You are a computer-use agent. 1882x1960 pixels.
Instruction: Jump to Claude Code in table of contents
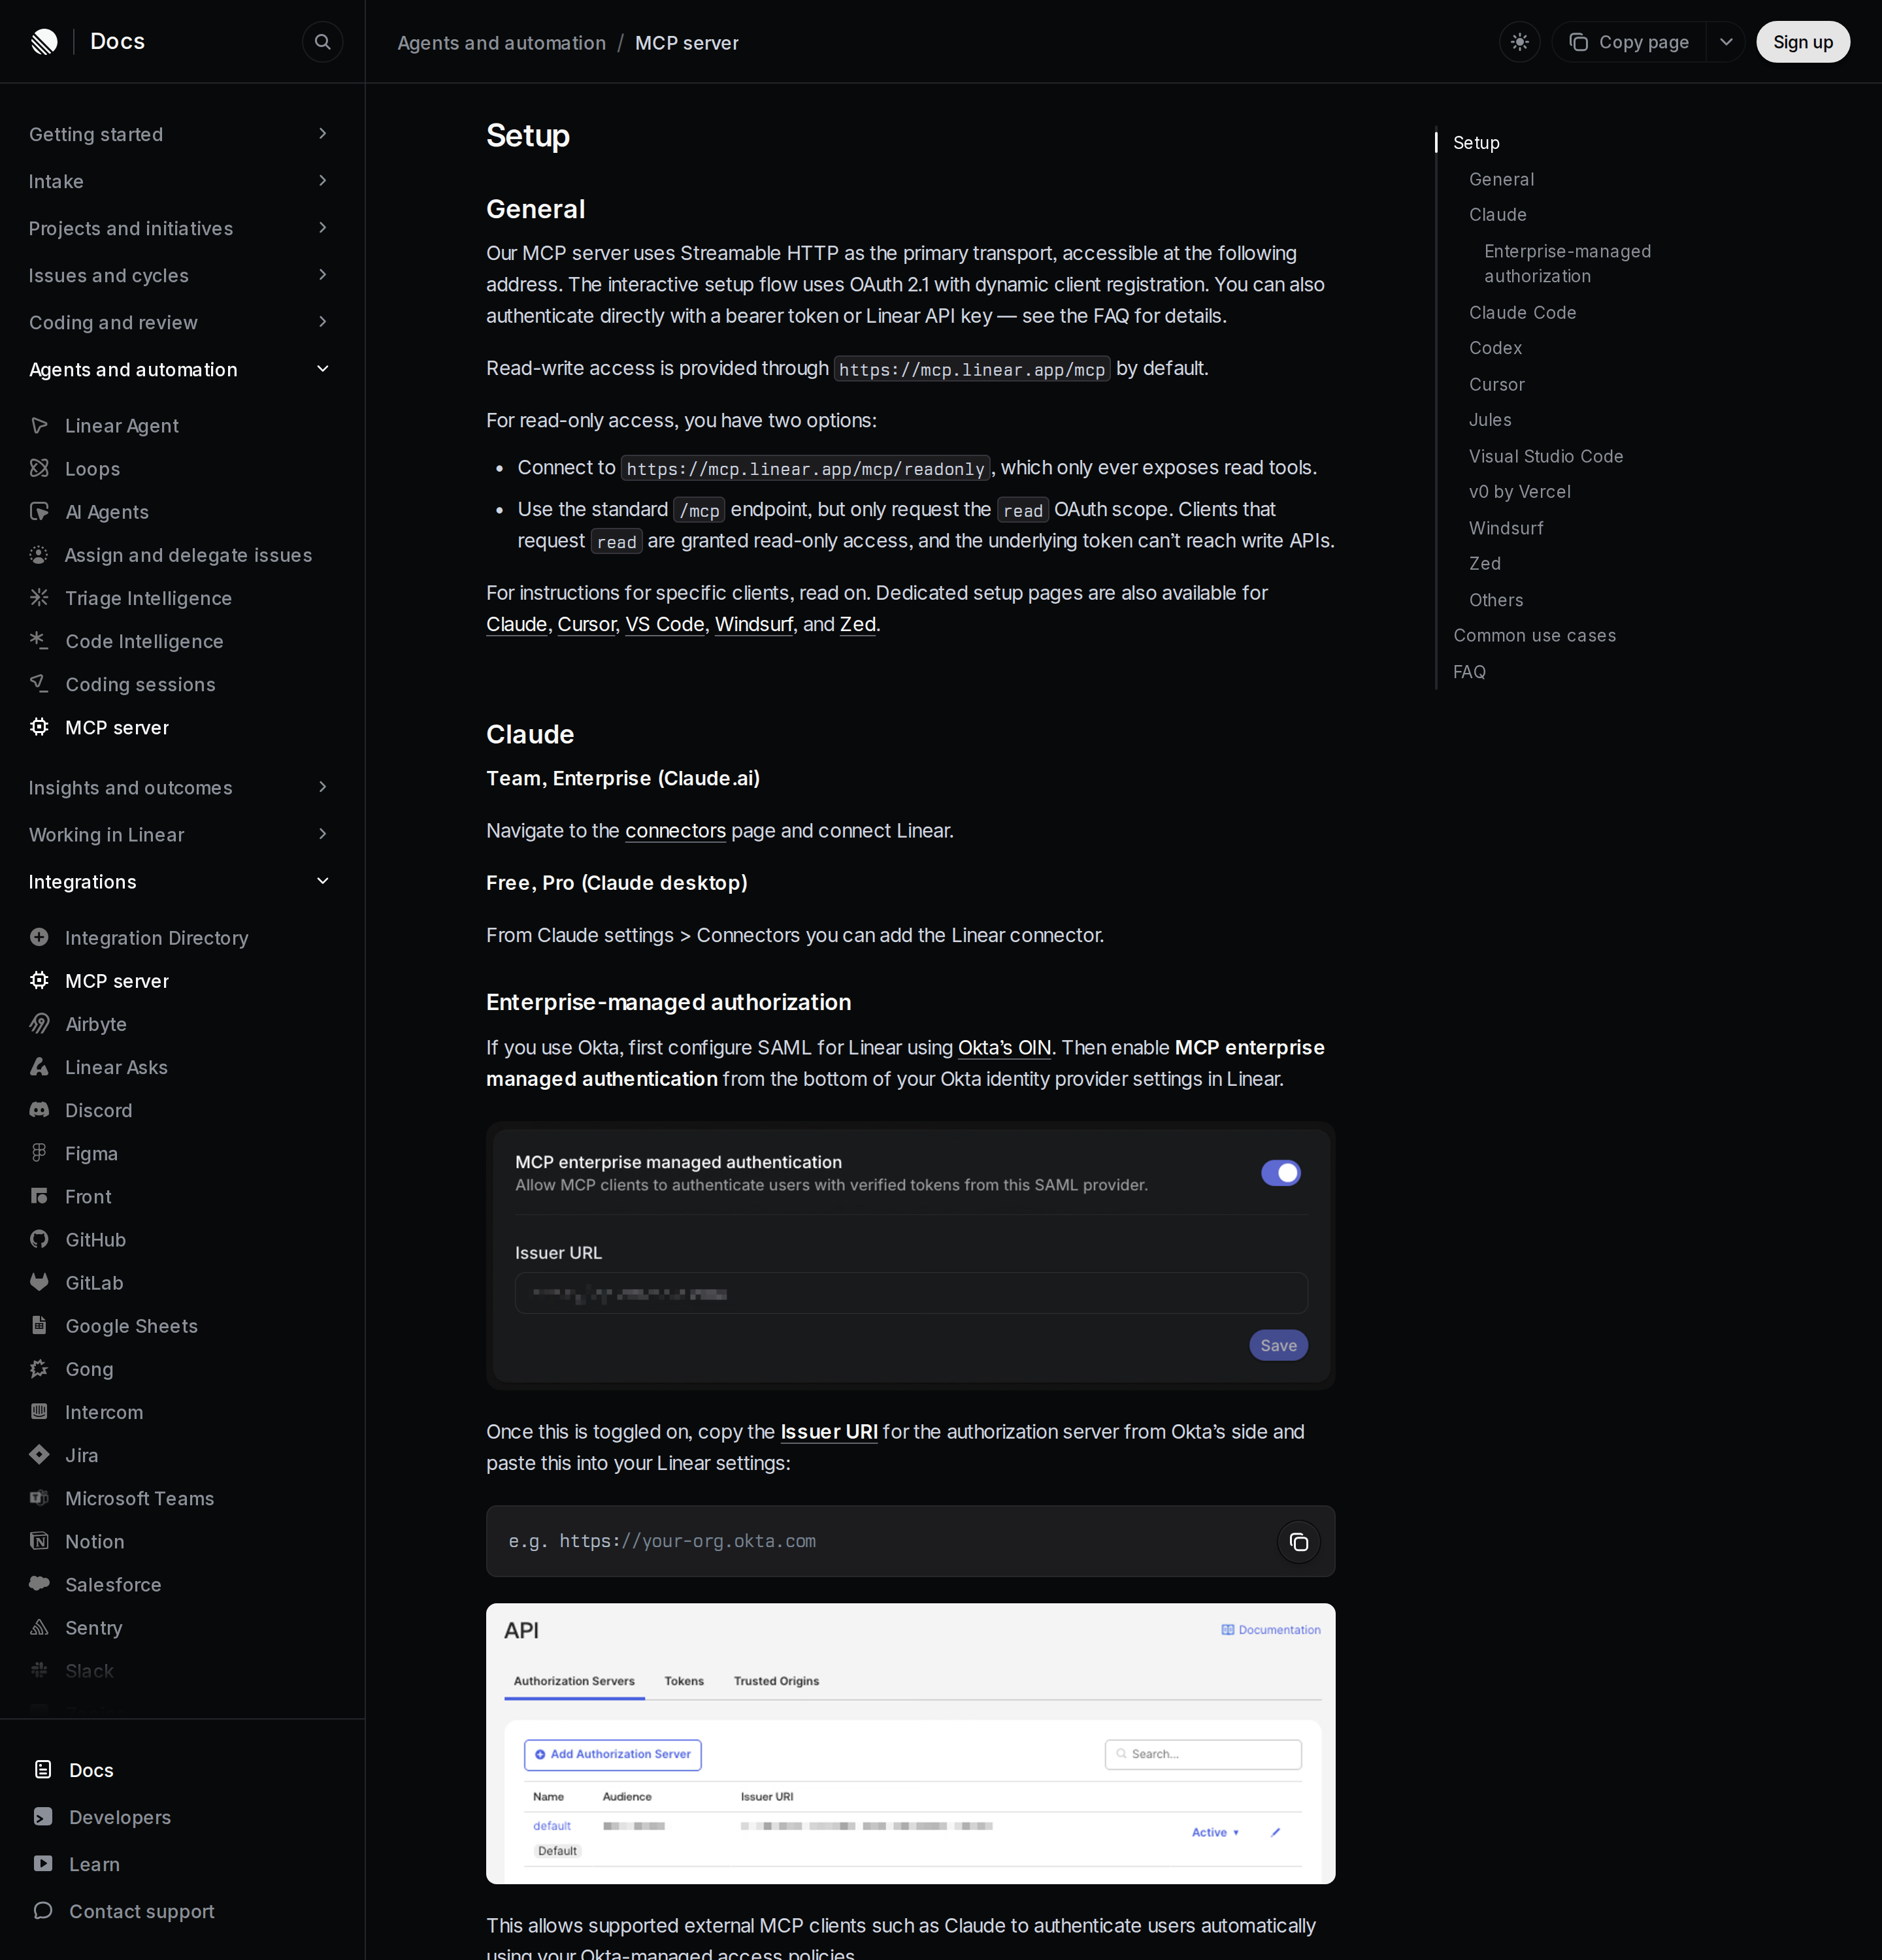click(1522, 313)
